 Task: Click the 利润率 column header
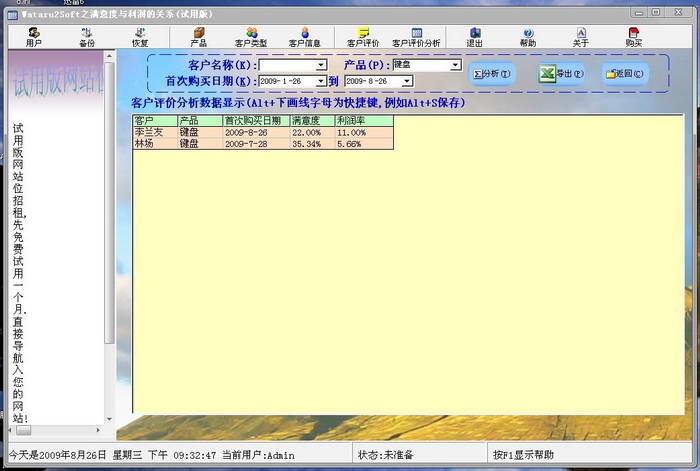pos(364,121)
